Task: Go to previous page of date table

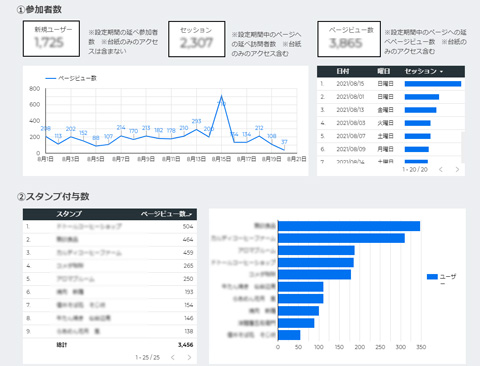Action: click(x=441, y=169)
